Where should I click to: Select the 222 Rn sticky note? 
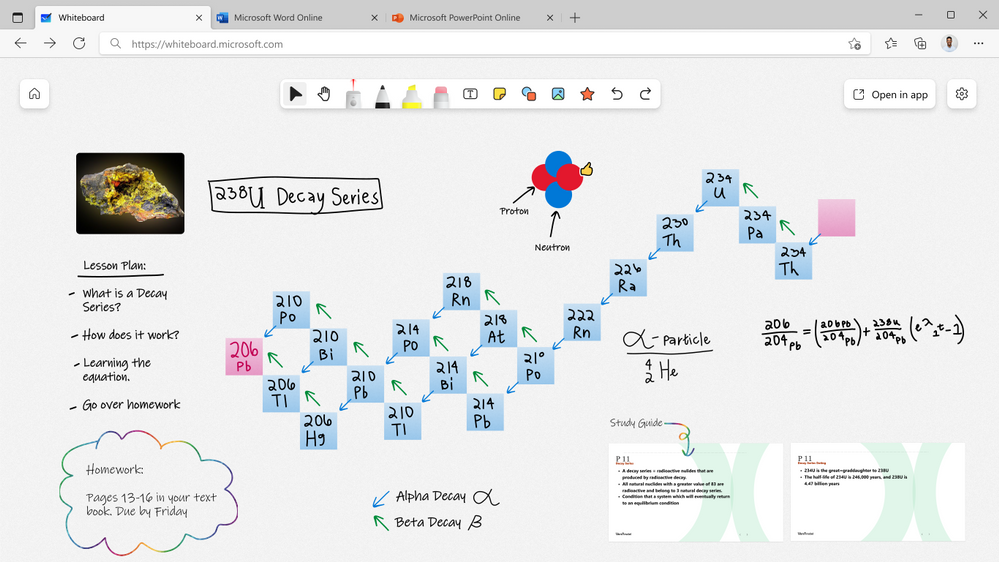click(582, 322)
